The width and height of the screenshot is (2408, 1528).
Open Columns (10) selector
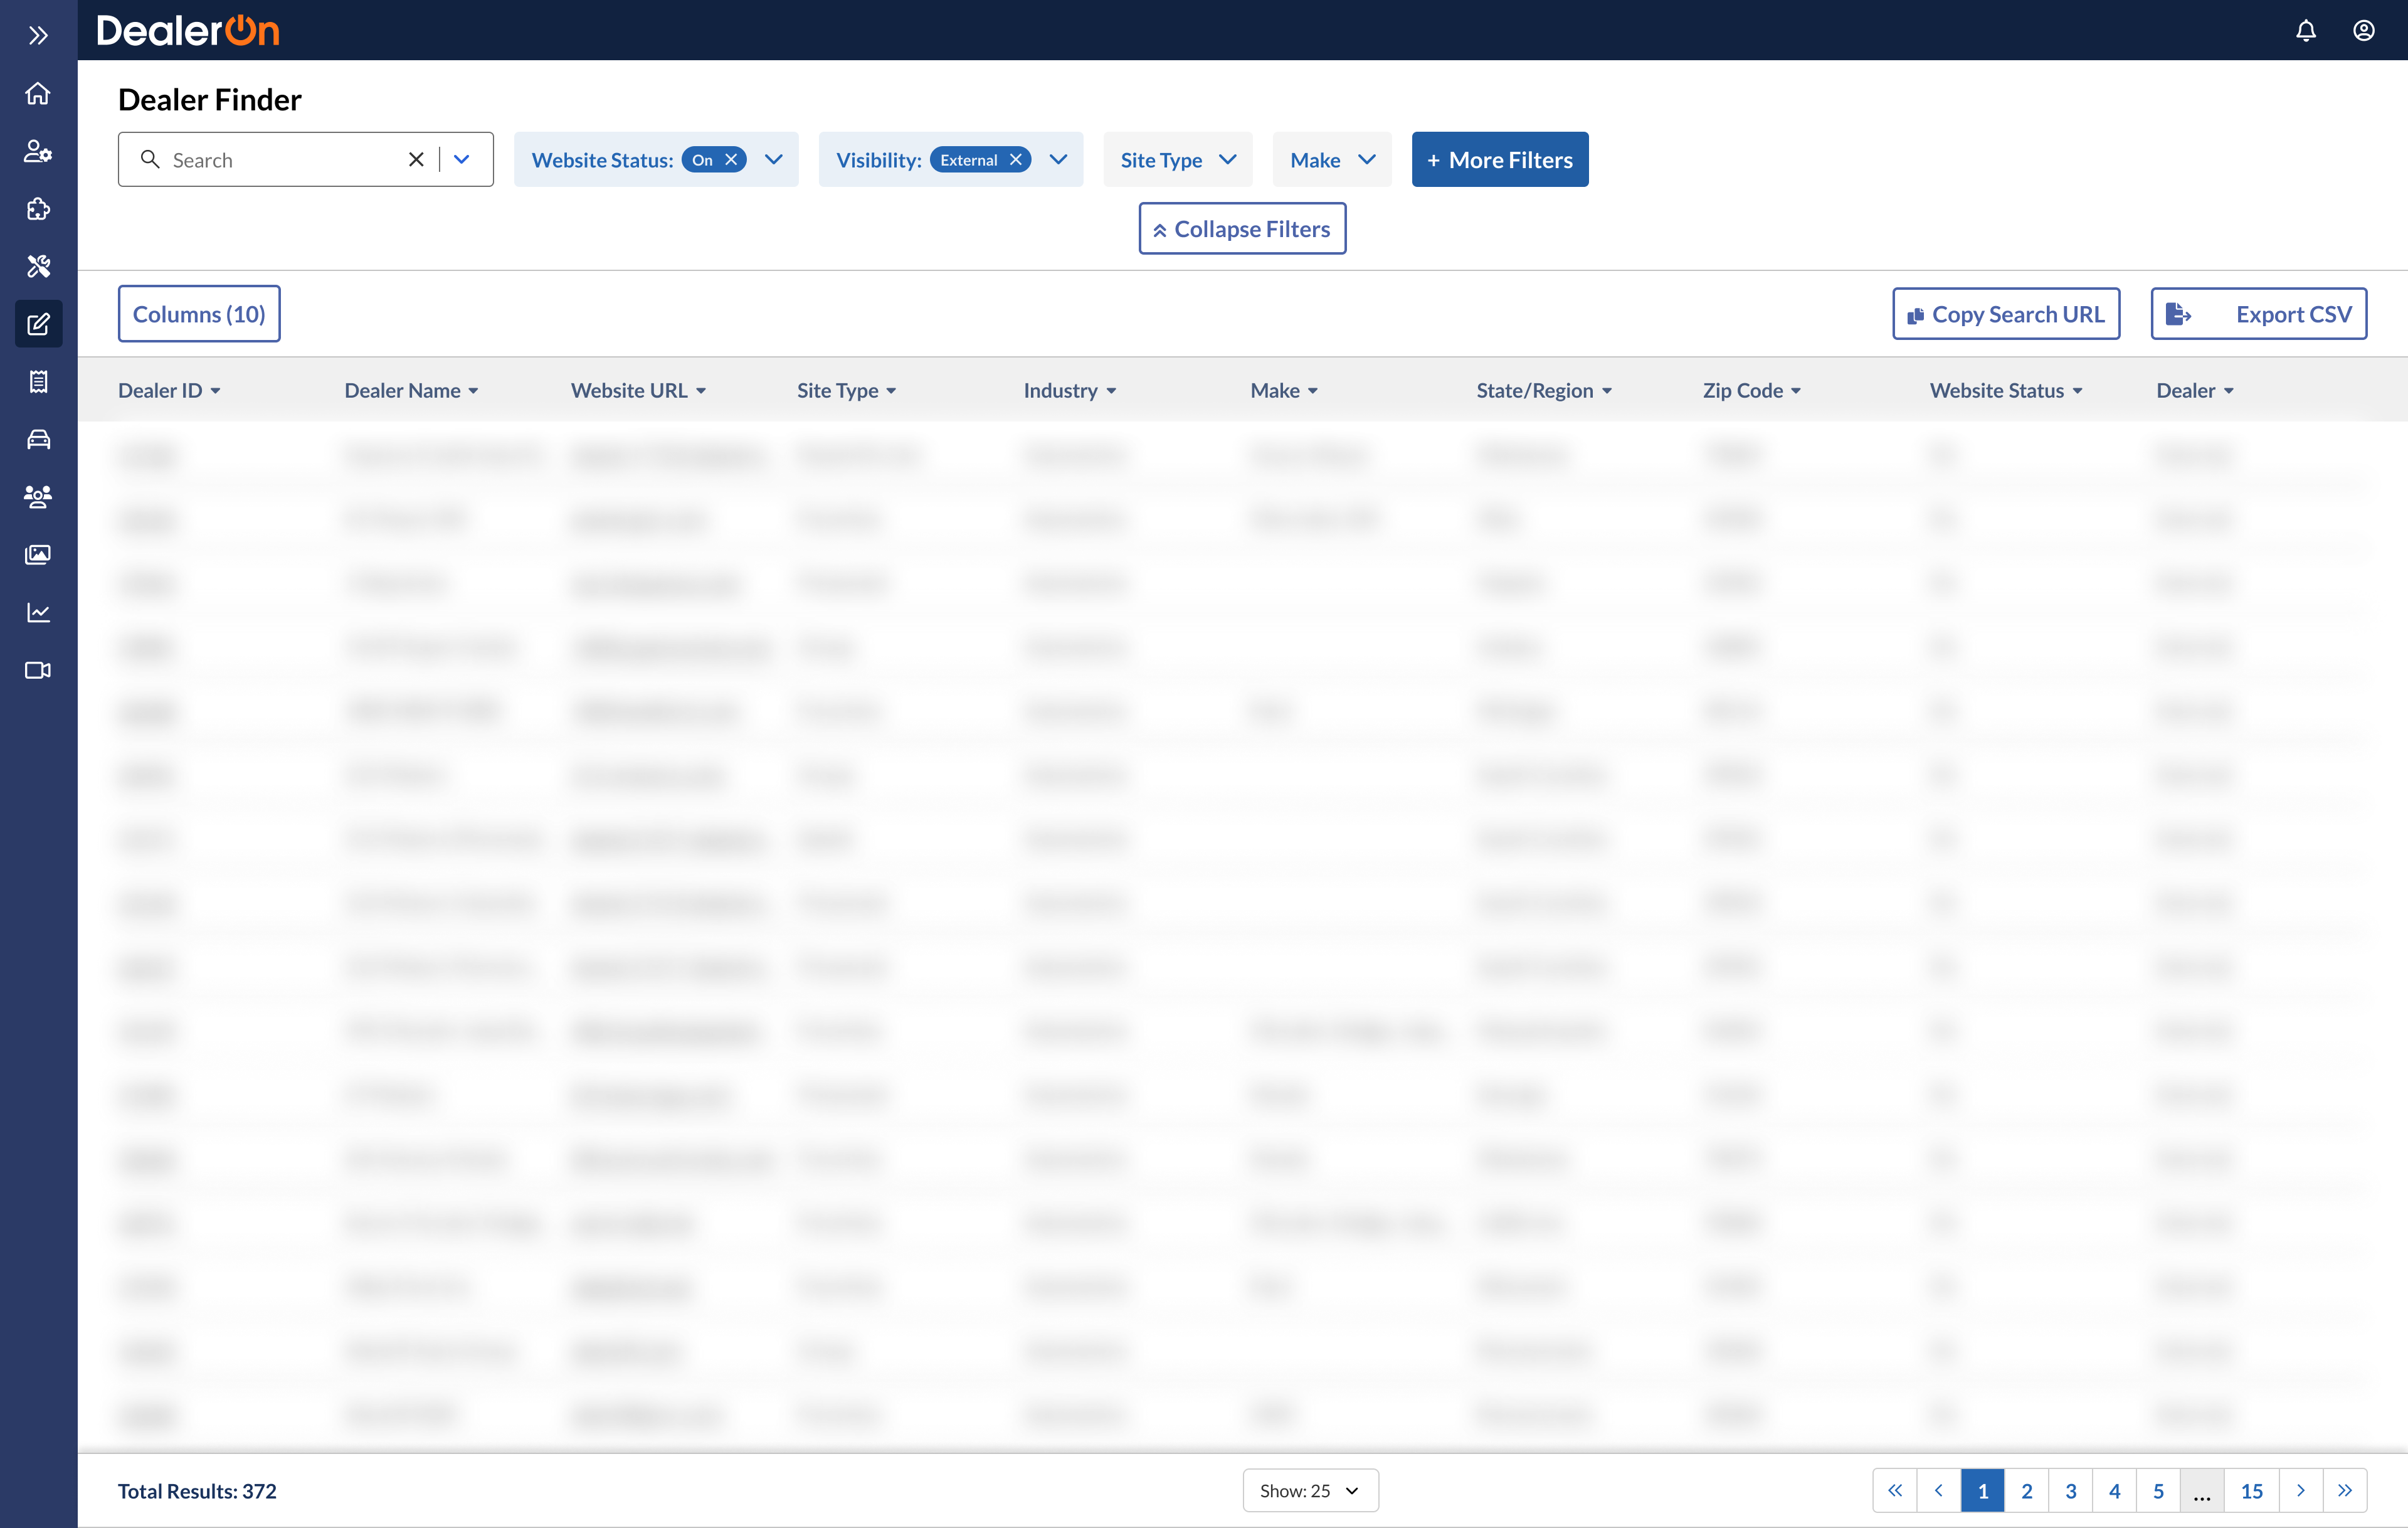tap(199, 314)
